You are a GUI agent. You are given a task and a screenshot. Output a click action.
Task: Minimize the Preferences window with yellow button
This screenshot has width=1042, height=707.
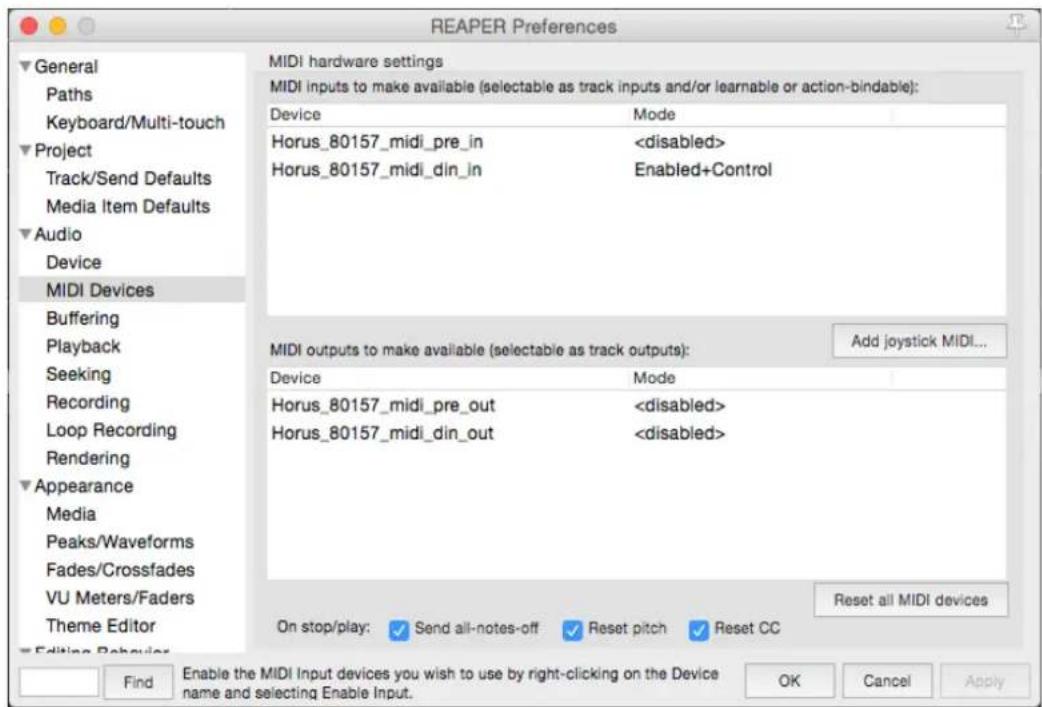[x=58, y=26]
